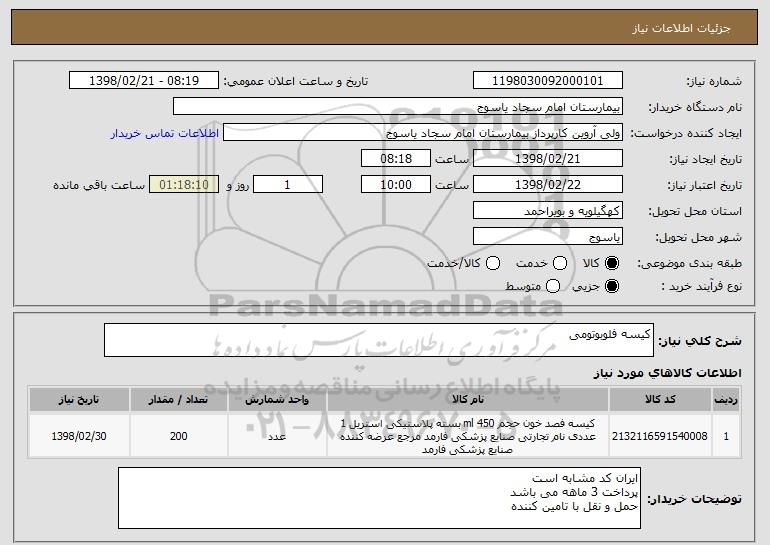Click the کد کالا column header
The width and height of the screenshot is (770, 545).
[x=660, y=400]
